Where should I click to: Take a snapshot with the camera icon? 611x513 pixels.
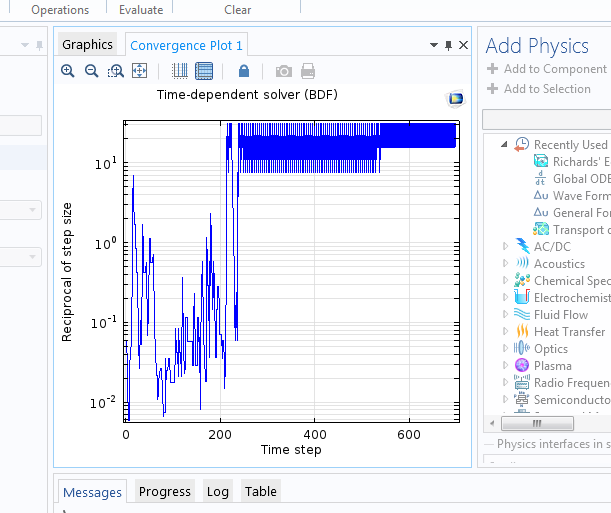pos(284,71)
